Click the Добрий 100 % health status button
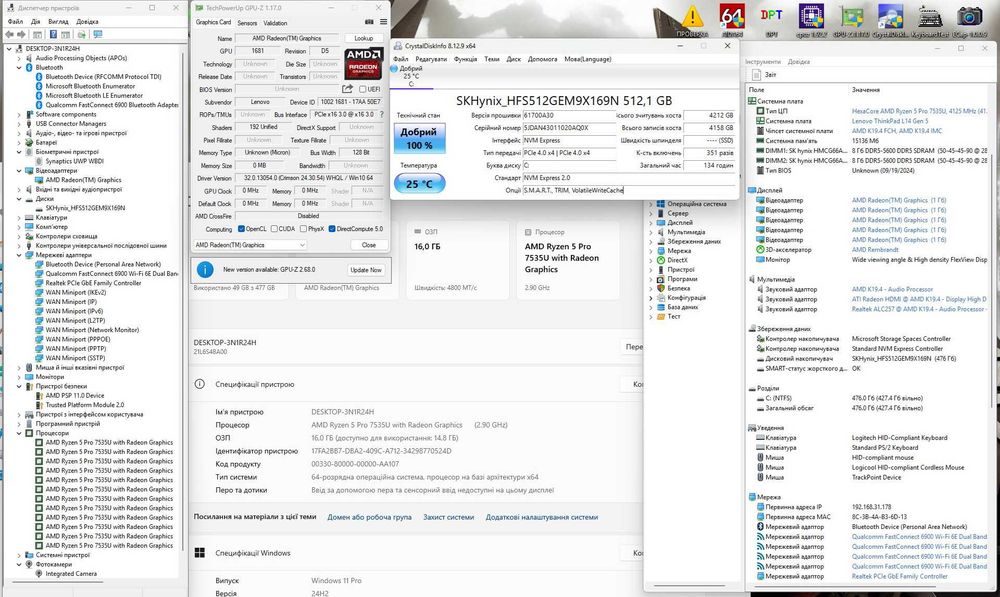Screen dimensions: 1000x597 (418, 138)
